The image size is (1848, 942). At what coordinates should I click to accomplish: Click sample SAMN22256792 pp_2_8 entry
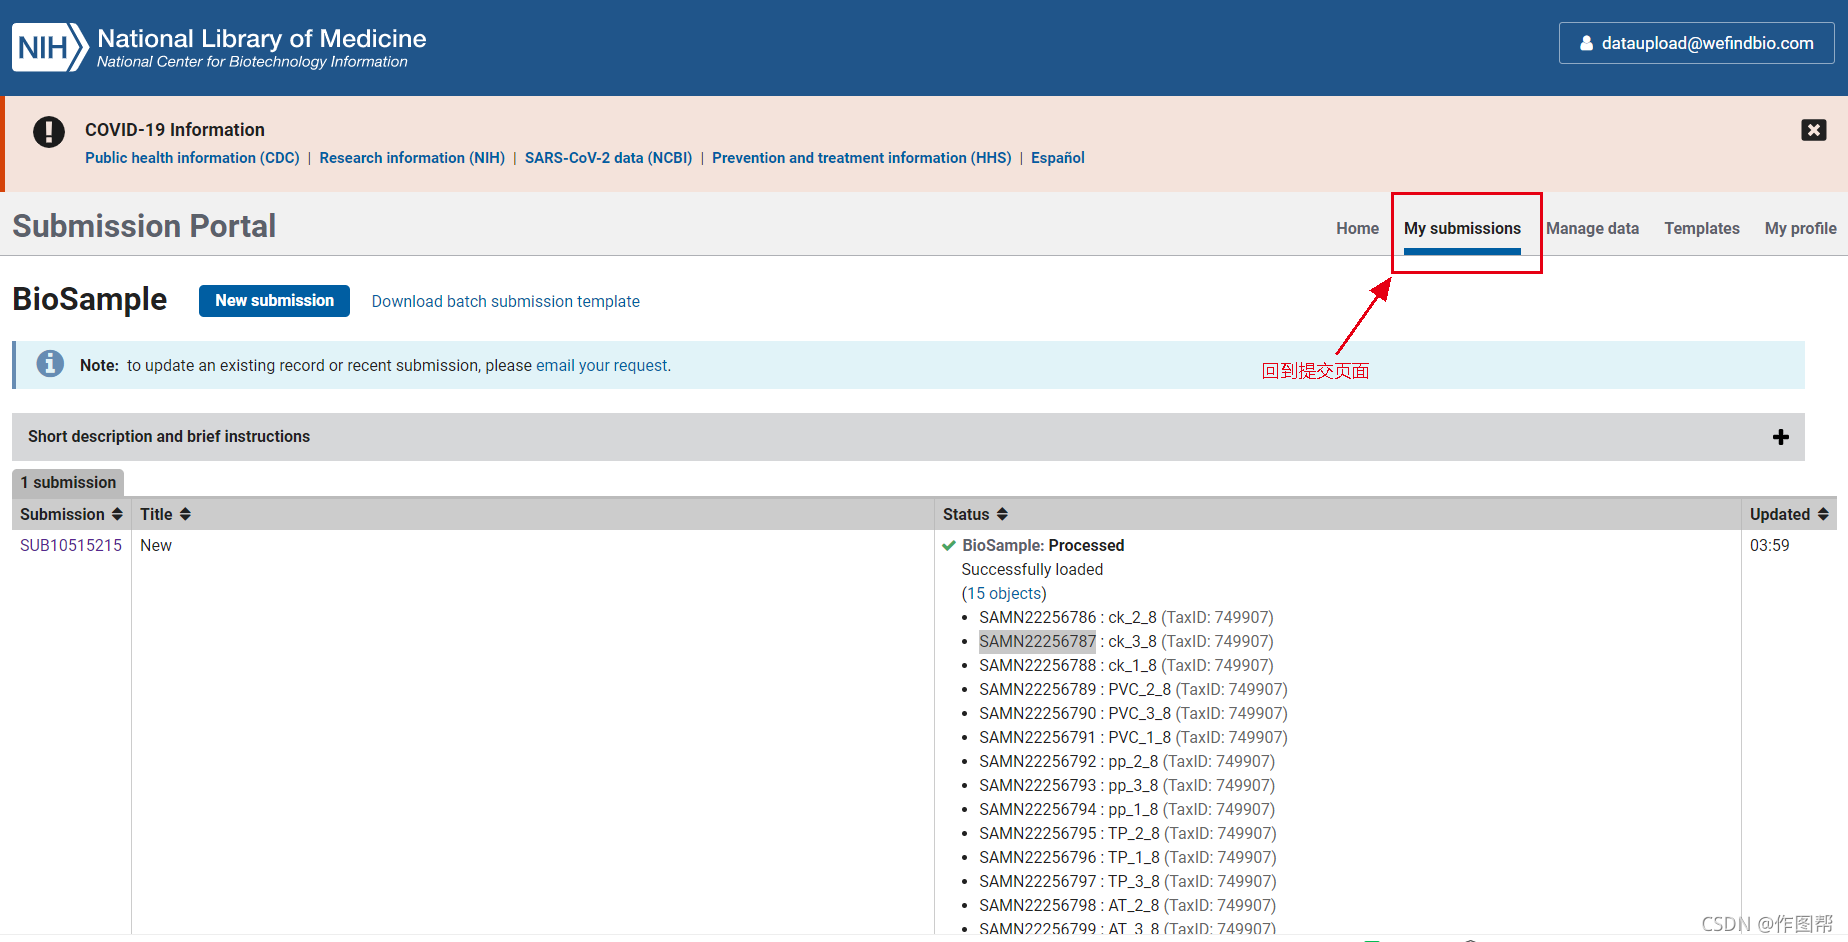1127,761
